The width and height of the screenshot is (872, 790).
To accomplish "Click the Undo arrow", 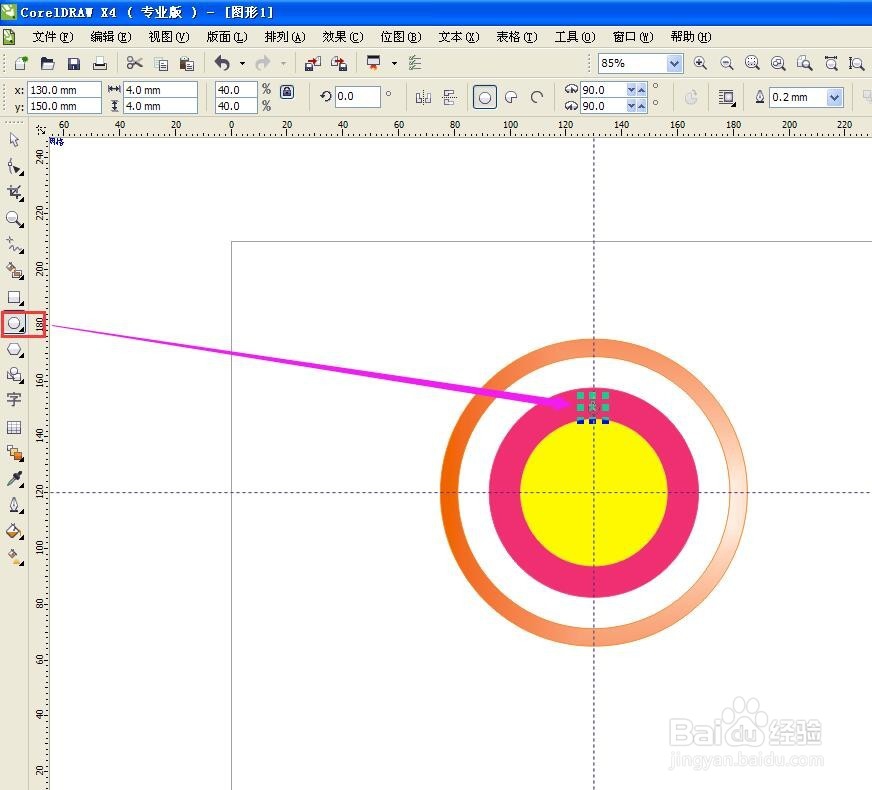I will 222,63.
